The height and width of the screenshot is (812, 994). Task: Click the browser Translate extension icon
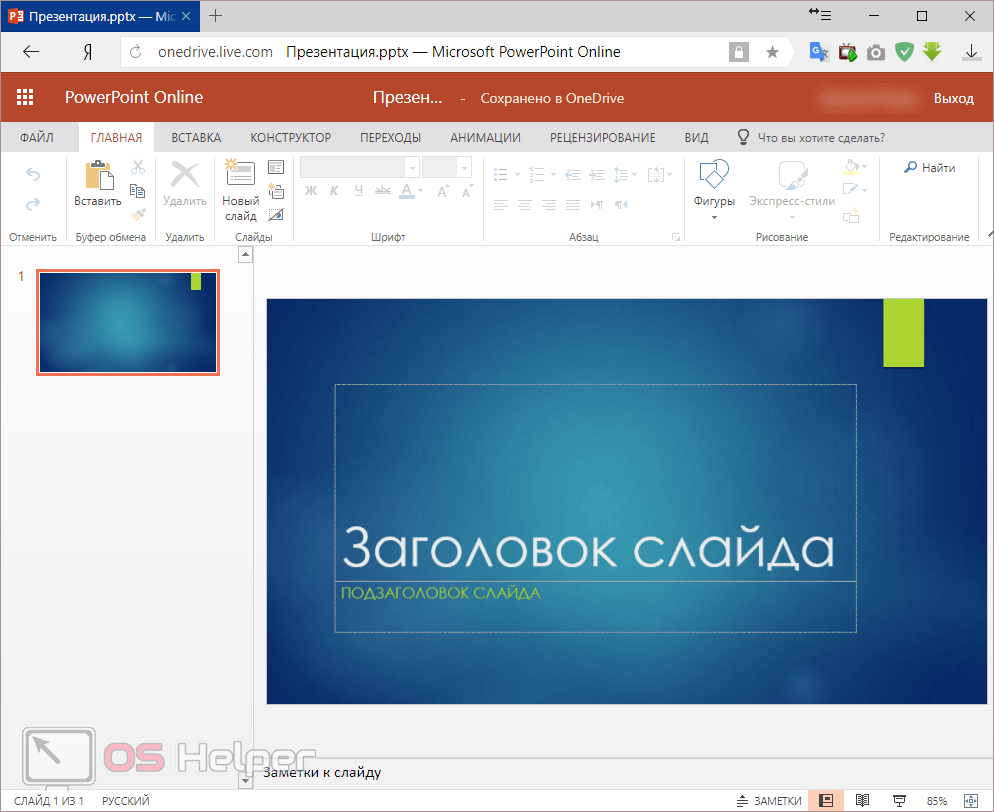[818, 52]
